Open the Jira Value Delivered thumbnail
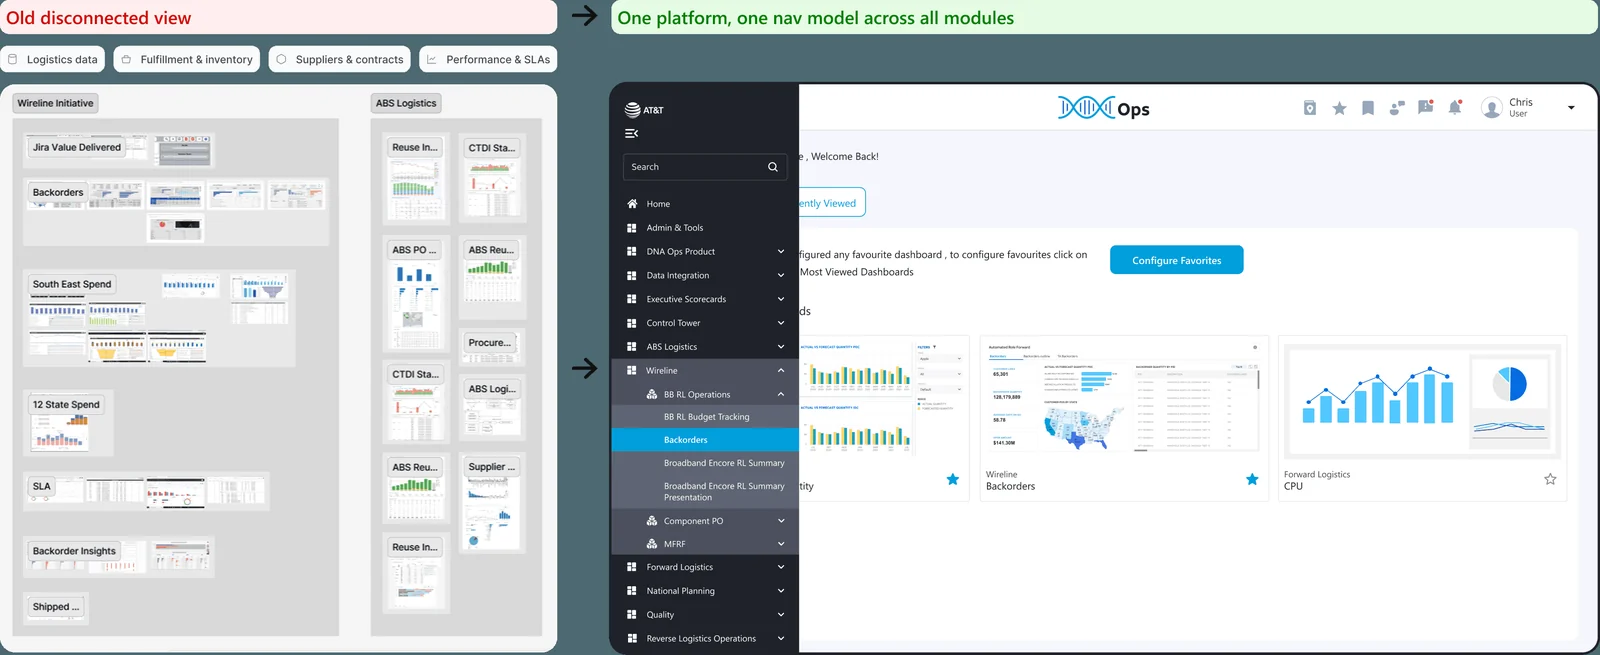Image resolution: width=1600 pixels, height=655 pixels. coord(119,150)
